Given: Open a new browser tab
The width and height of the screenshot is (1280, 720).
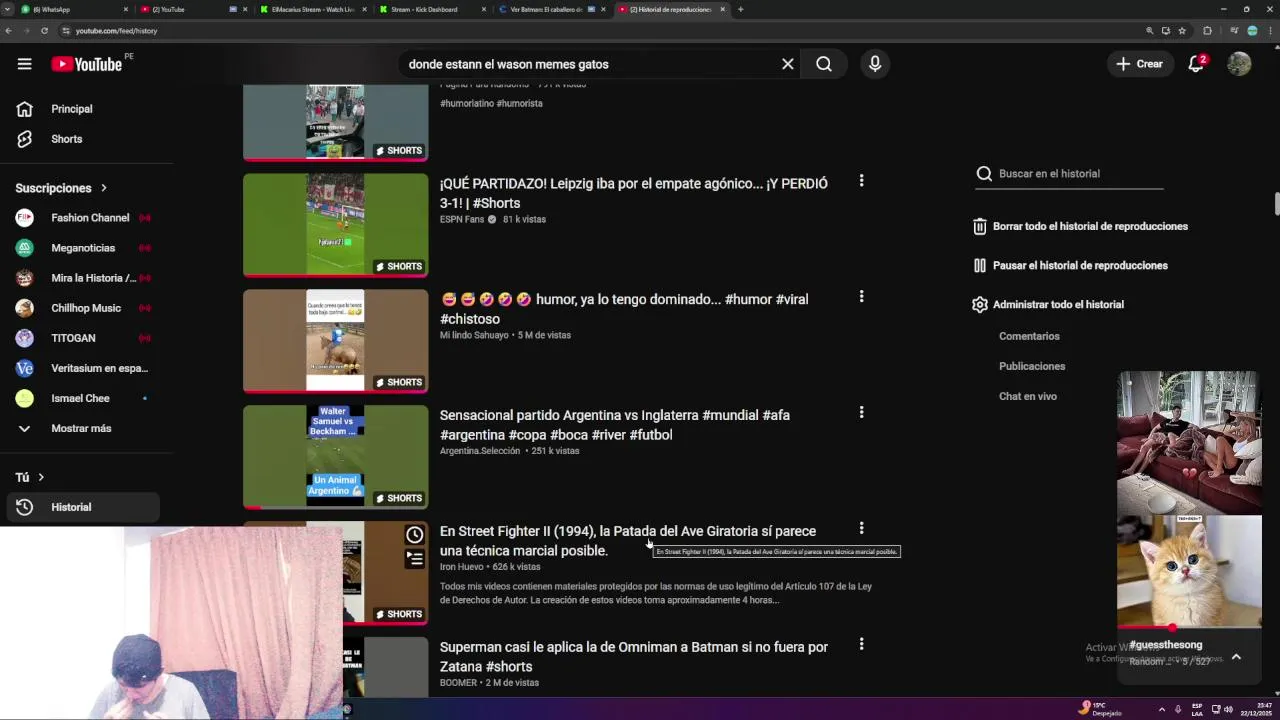Looking at the screenshot, I should (740, 9).
